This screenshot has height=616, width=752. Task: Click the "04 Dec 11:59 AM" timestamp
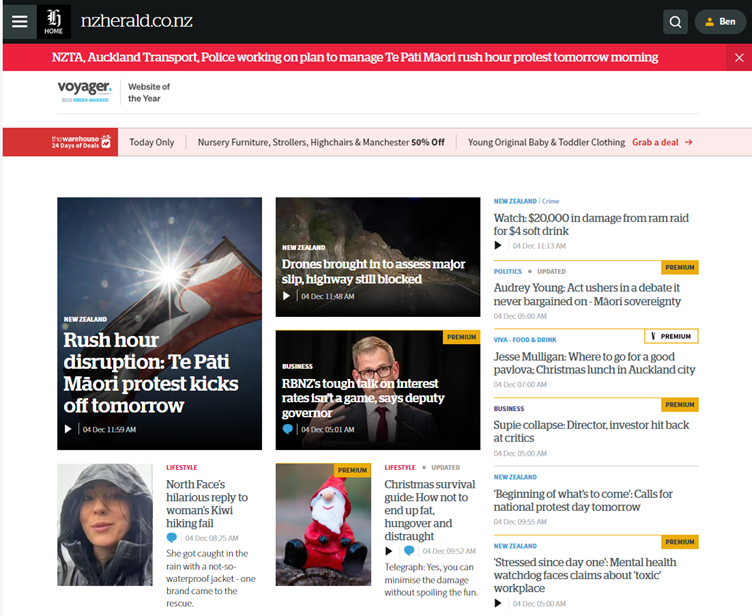point(109,429)
